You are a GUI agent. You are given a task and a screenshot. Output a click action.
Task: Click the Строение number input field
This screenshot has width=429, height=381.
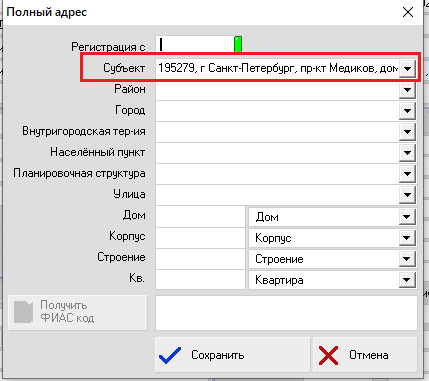200,259
